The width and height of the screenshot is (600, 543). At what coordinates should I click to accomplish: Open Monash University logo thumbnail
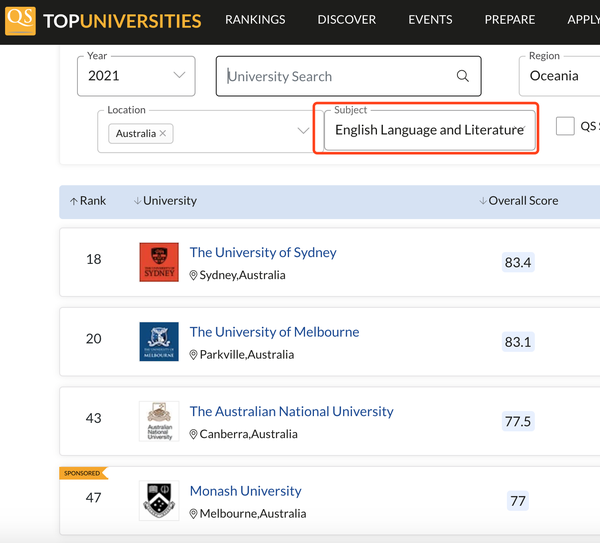(159, 500)
